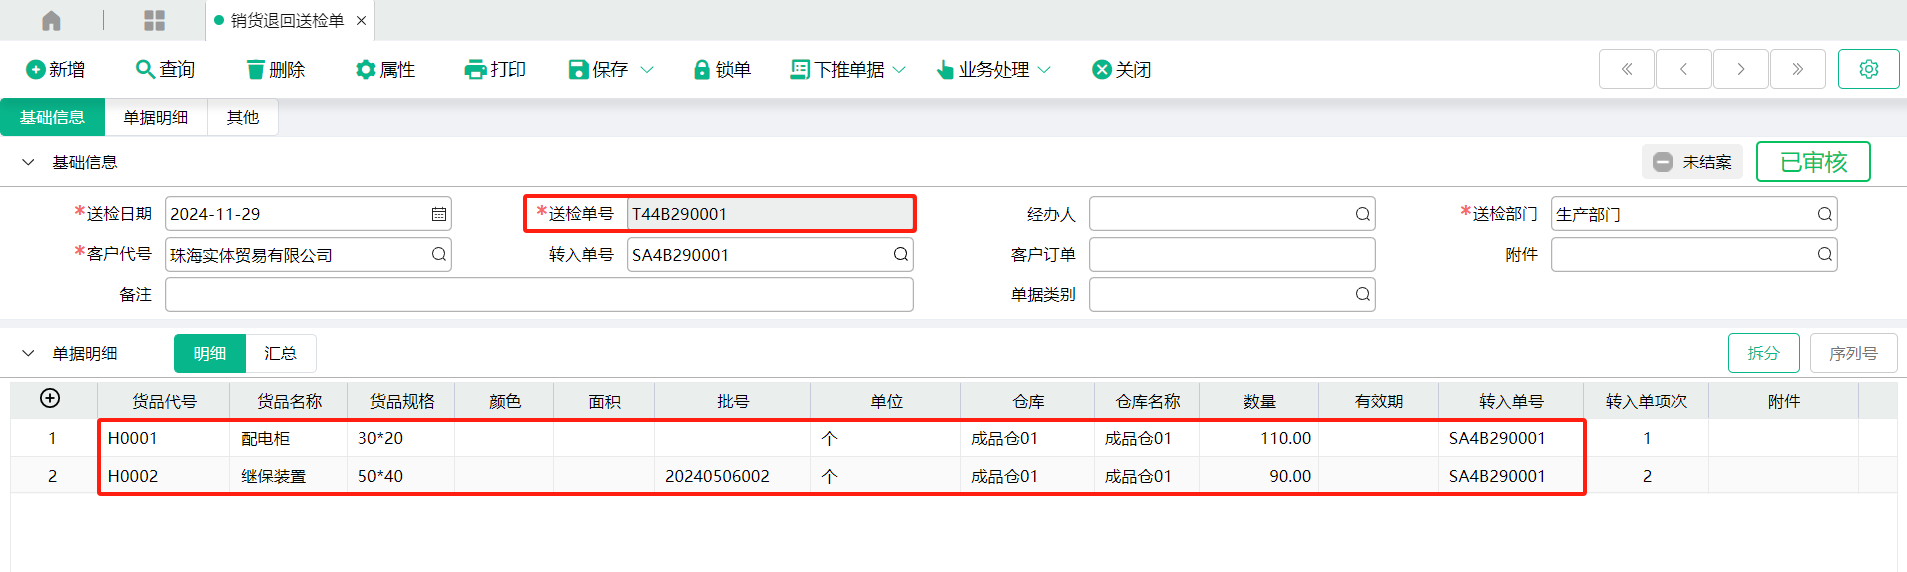Expand the 保存 dropdown arrow
Image resolution: width=1907 pixels, height=572 pixels.
[647, 69]
